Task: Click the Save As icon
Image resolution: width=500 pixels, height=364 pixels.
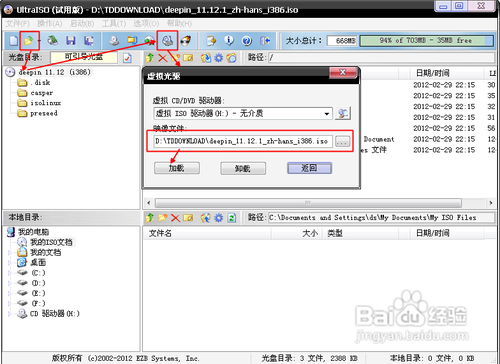Action: (88, 41)
